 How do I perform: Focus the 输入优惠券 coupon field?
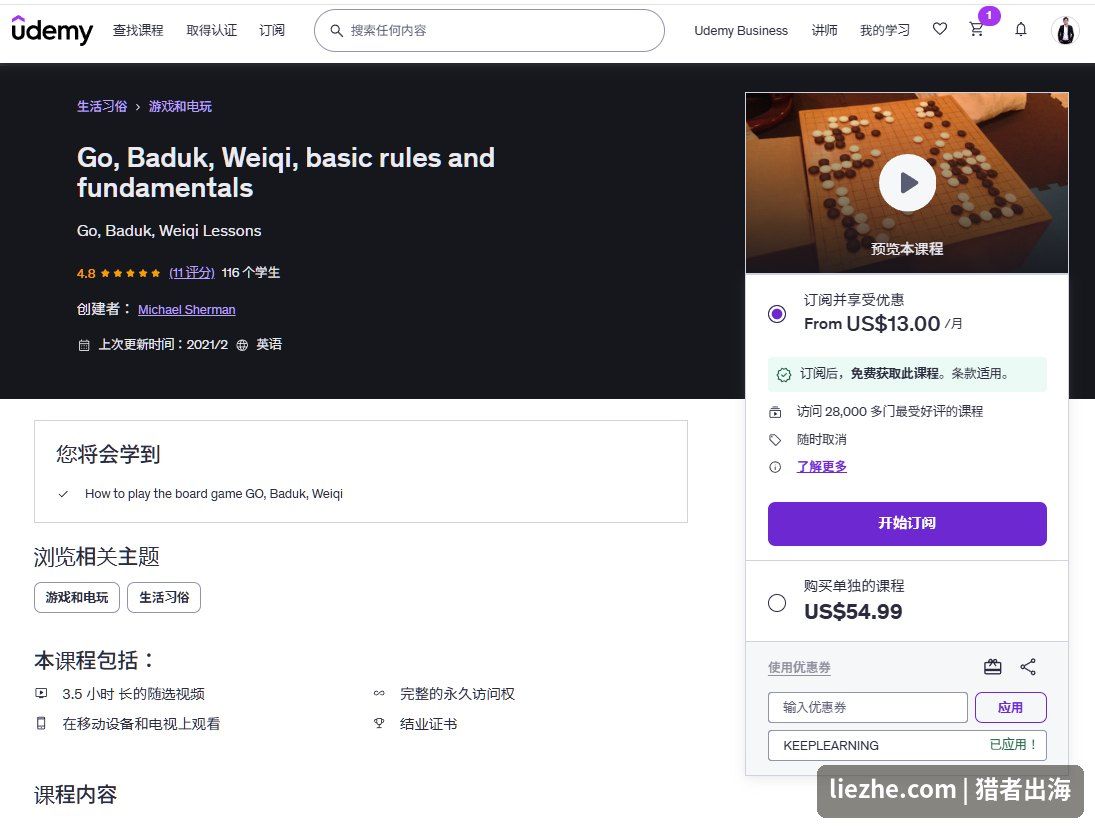pos(867,707)
